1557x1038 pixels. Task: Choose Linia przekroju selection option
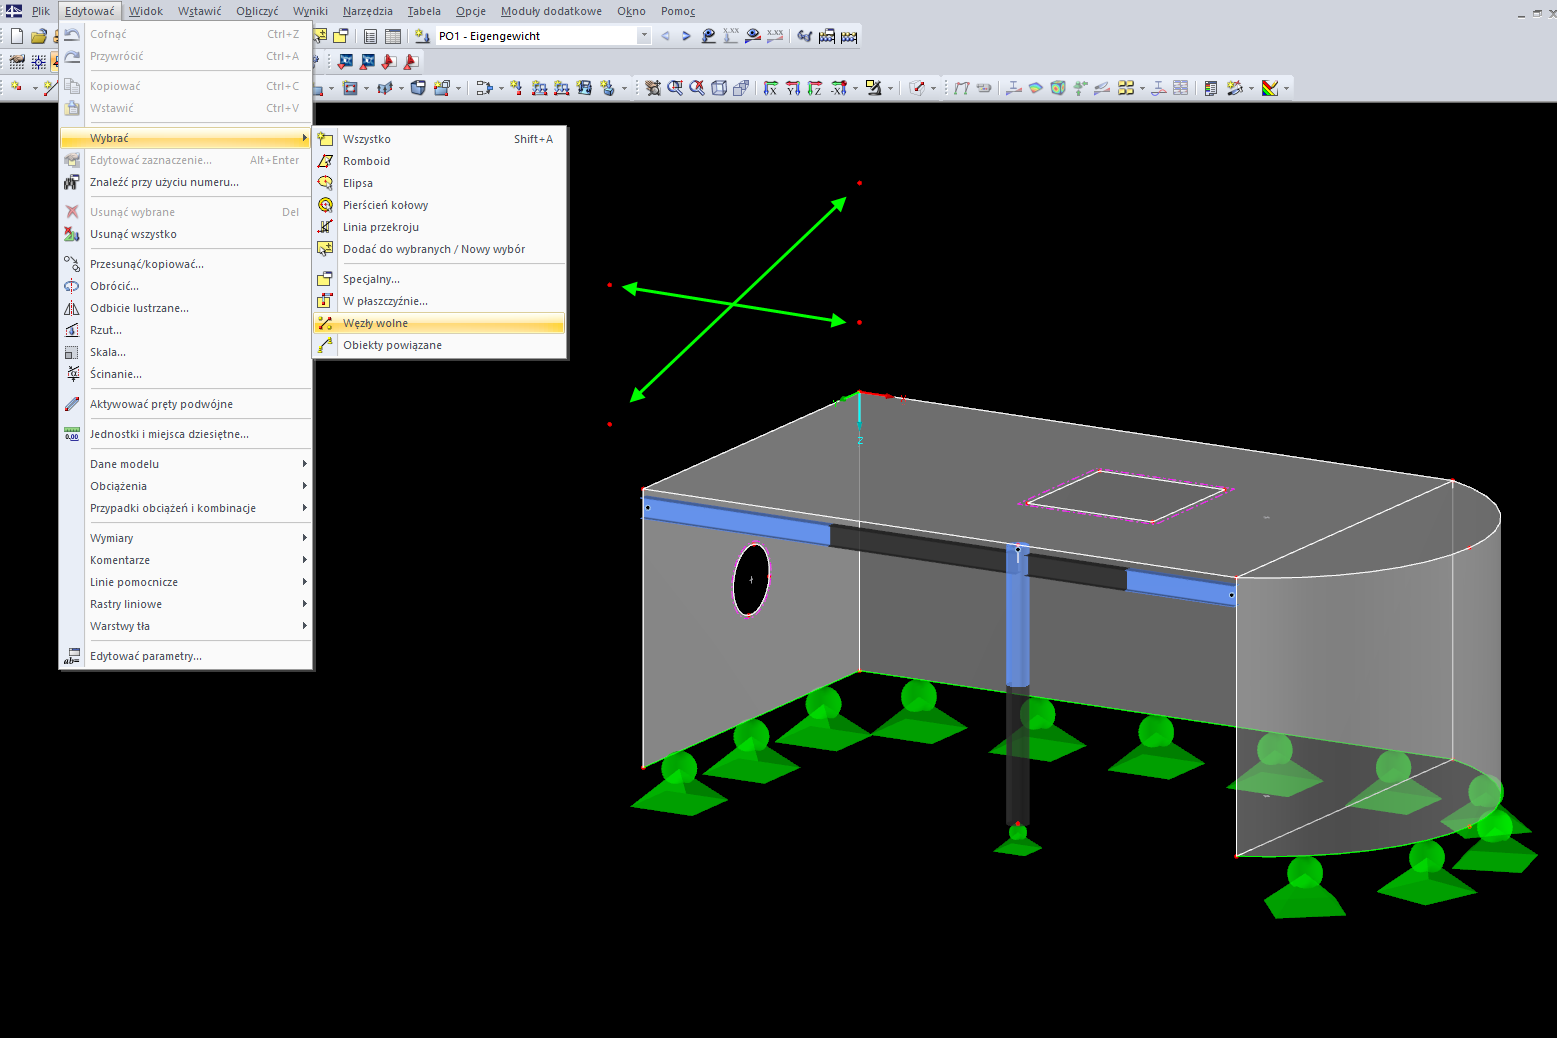440,227
